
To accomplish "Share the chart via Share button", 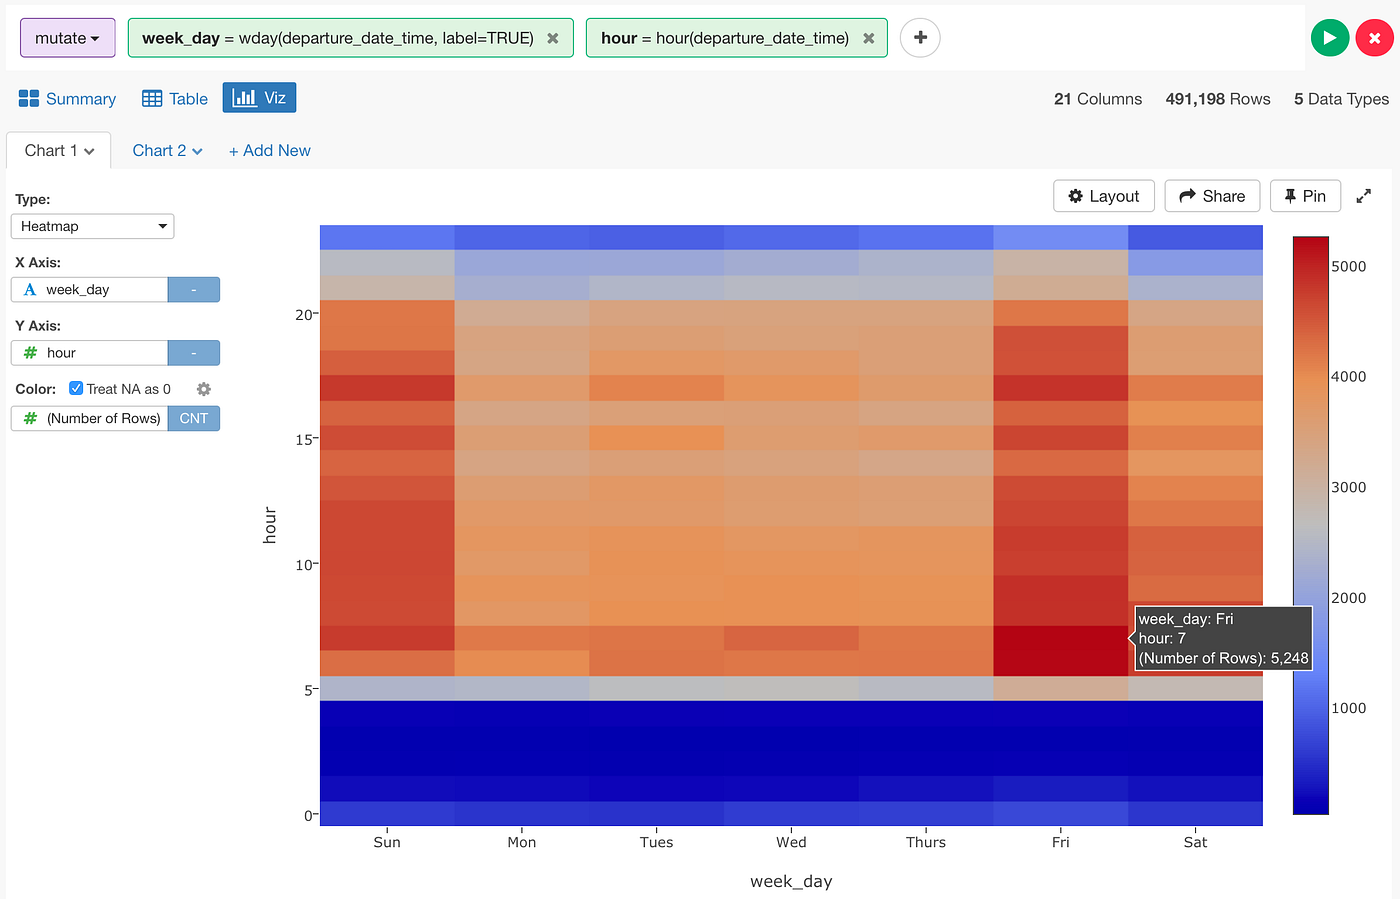I will coord(1212,196).
